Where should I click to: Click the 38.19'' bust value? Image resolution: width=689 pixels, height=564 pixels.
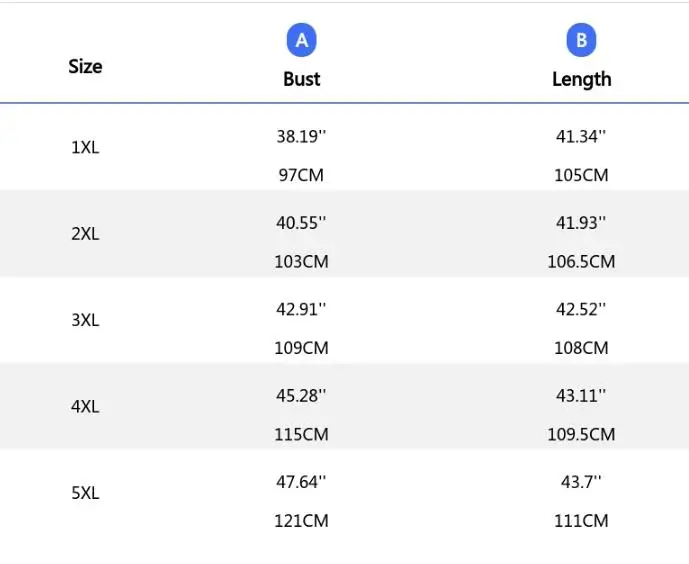coord(301,137)
